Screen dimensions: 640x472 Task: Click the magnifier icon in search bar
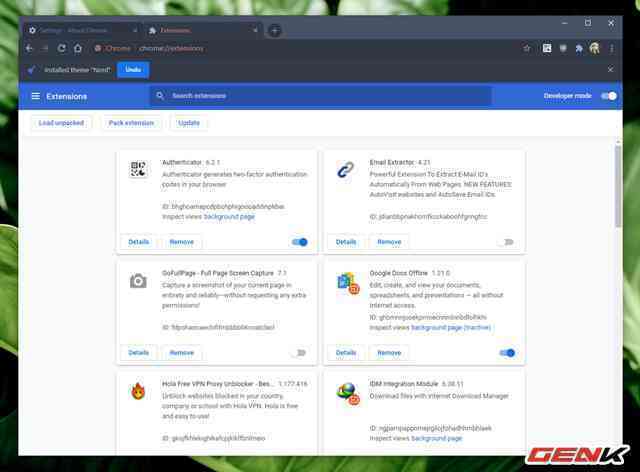160,96
